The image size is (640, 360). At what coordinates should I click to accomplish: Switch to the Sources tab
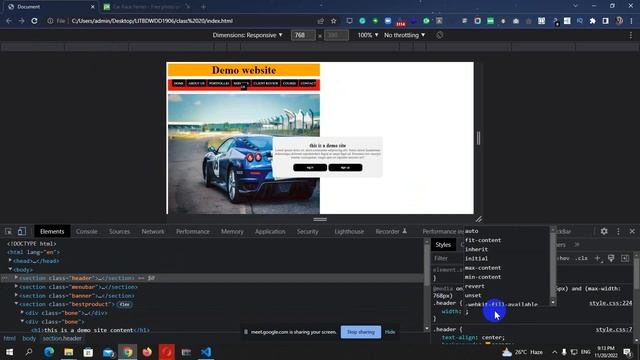pyautogui.click(x=119, y=231)
